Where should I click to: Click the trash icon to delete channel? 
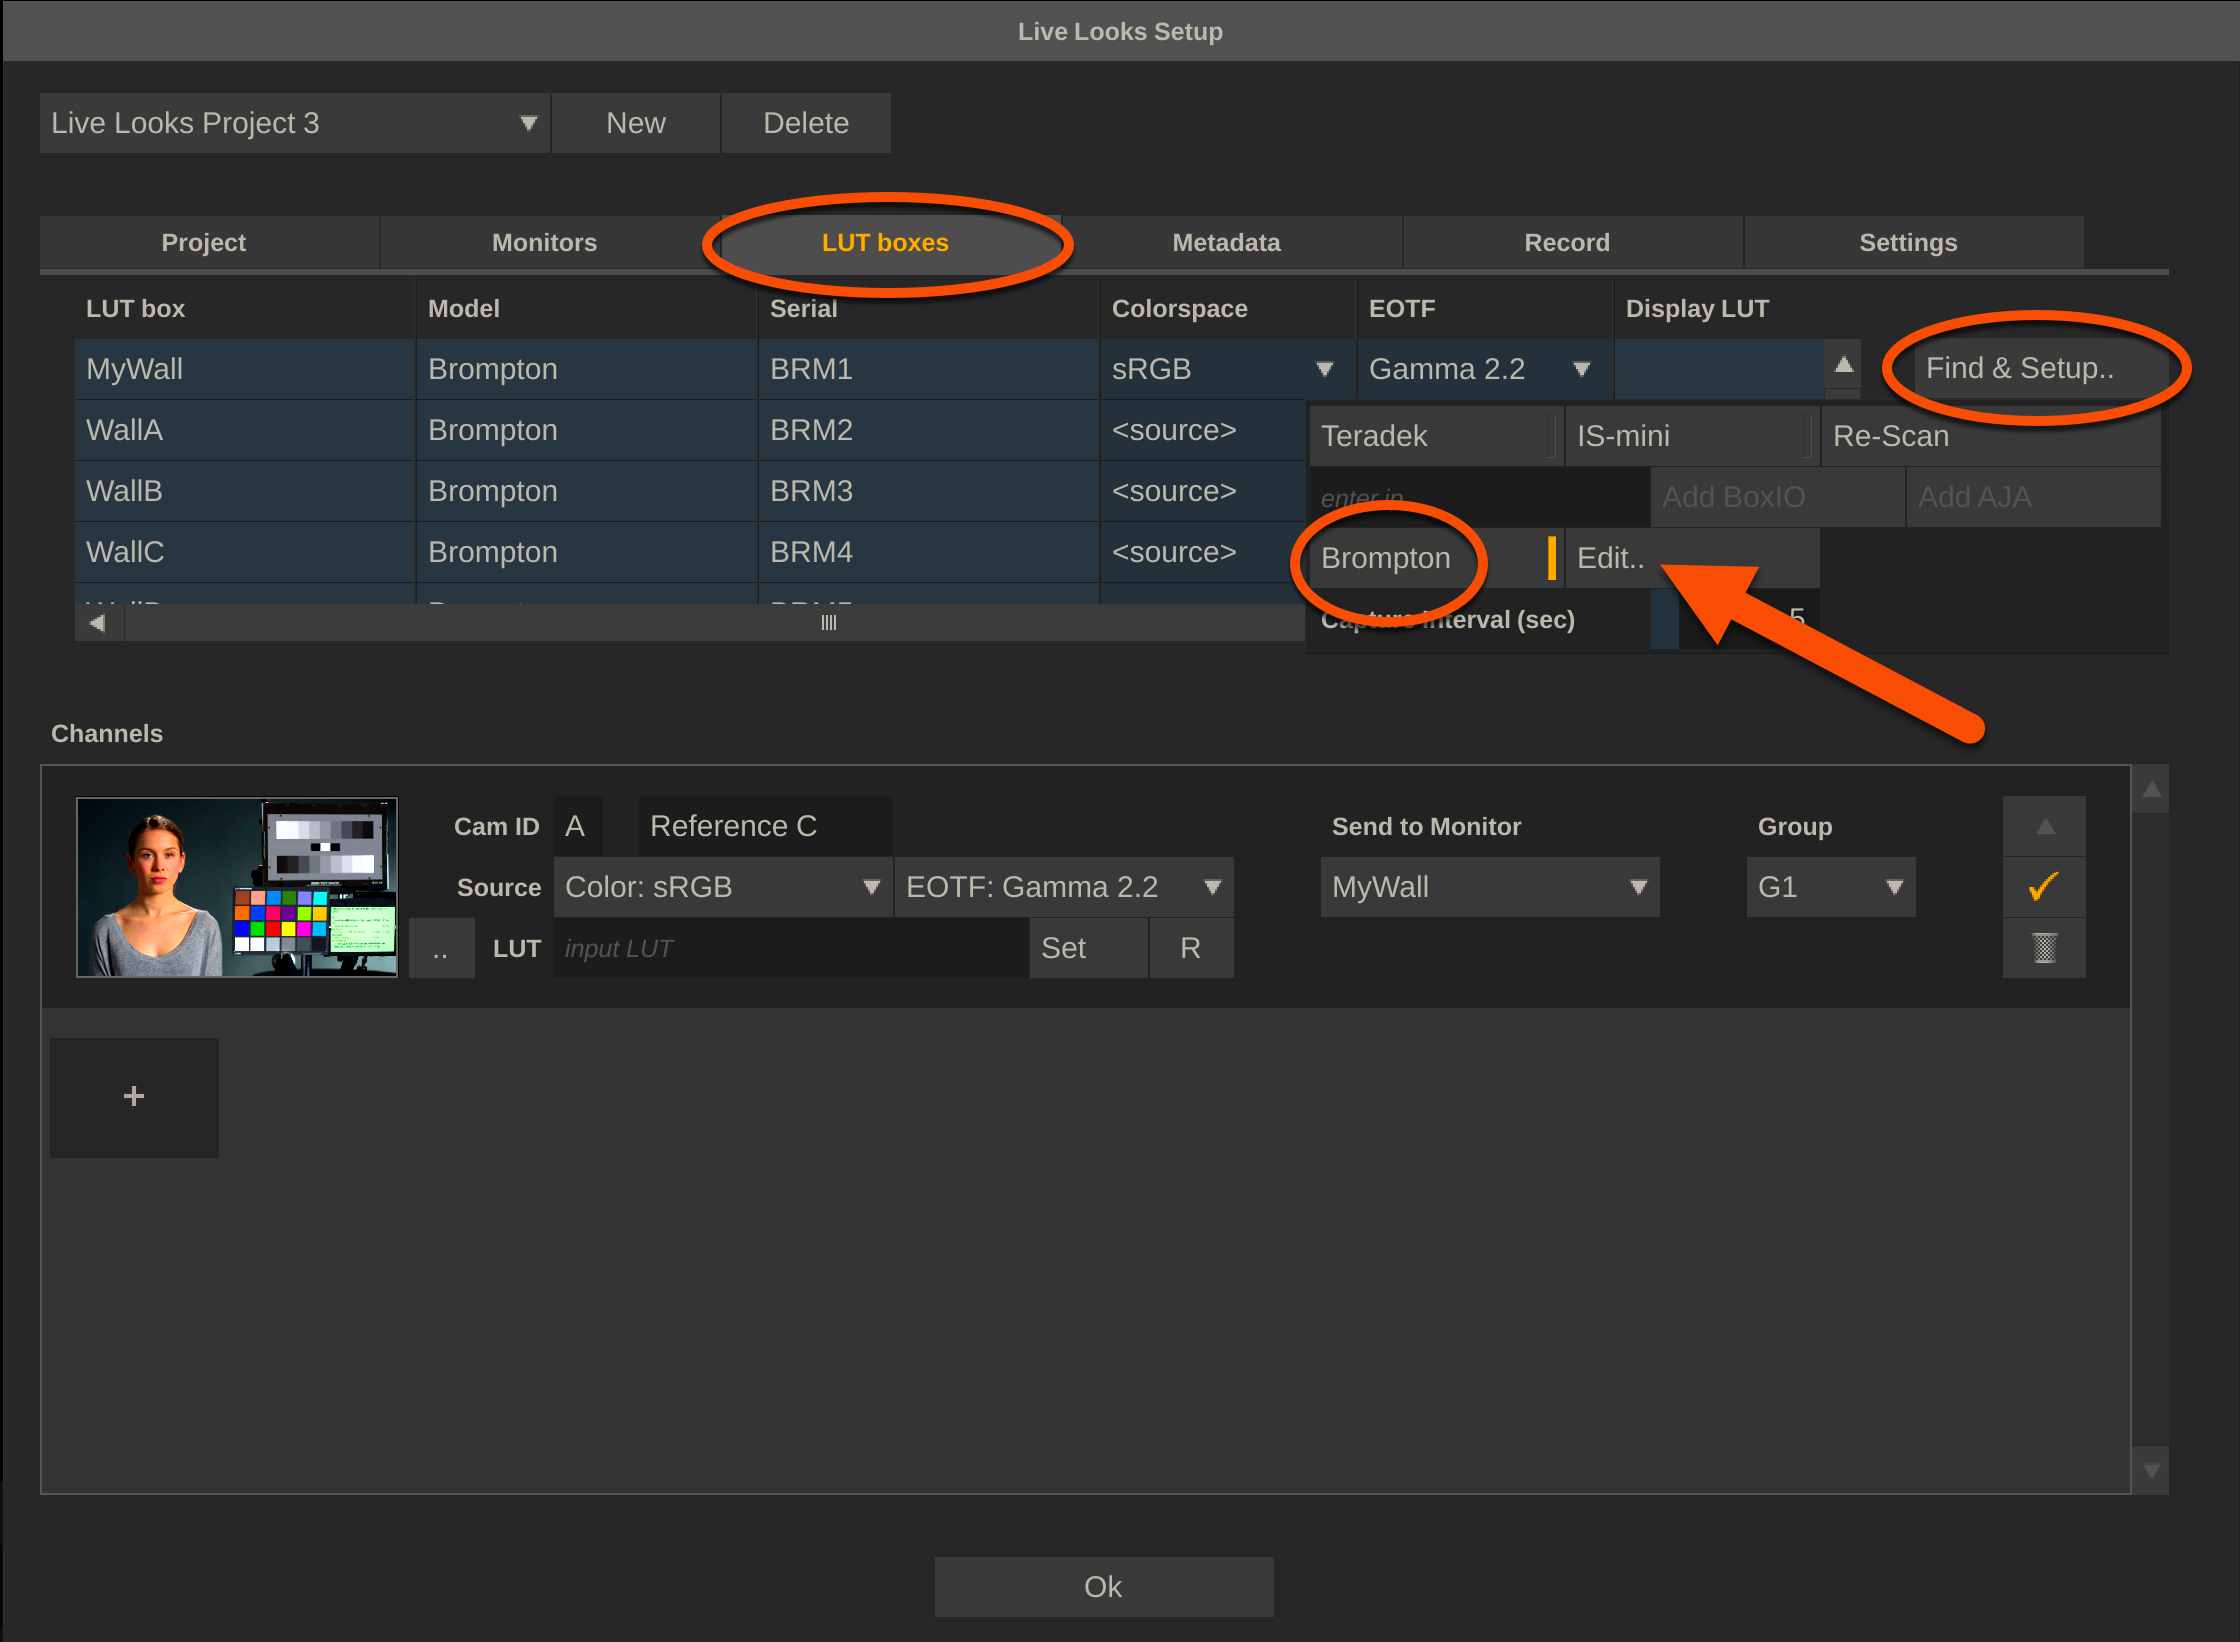point(2044,947)
